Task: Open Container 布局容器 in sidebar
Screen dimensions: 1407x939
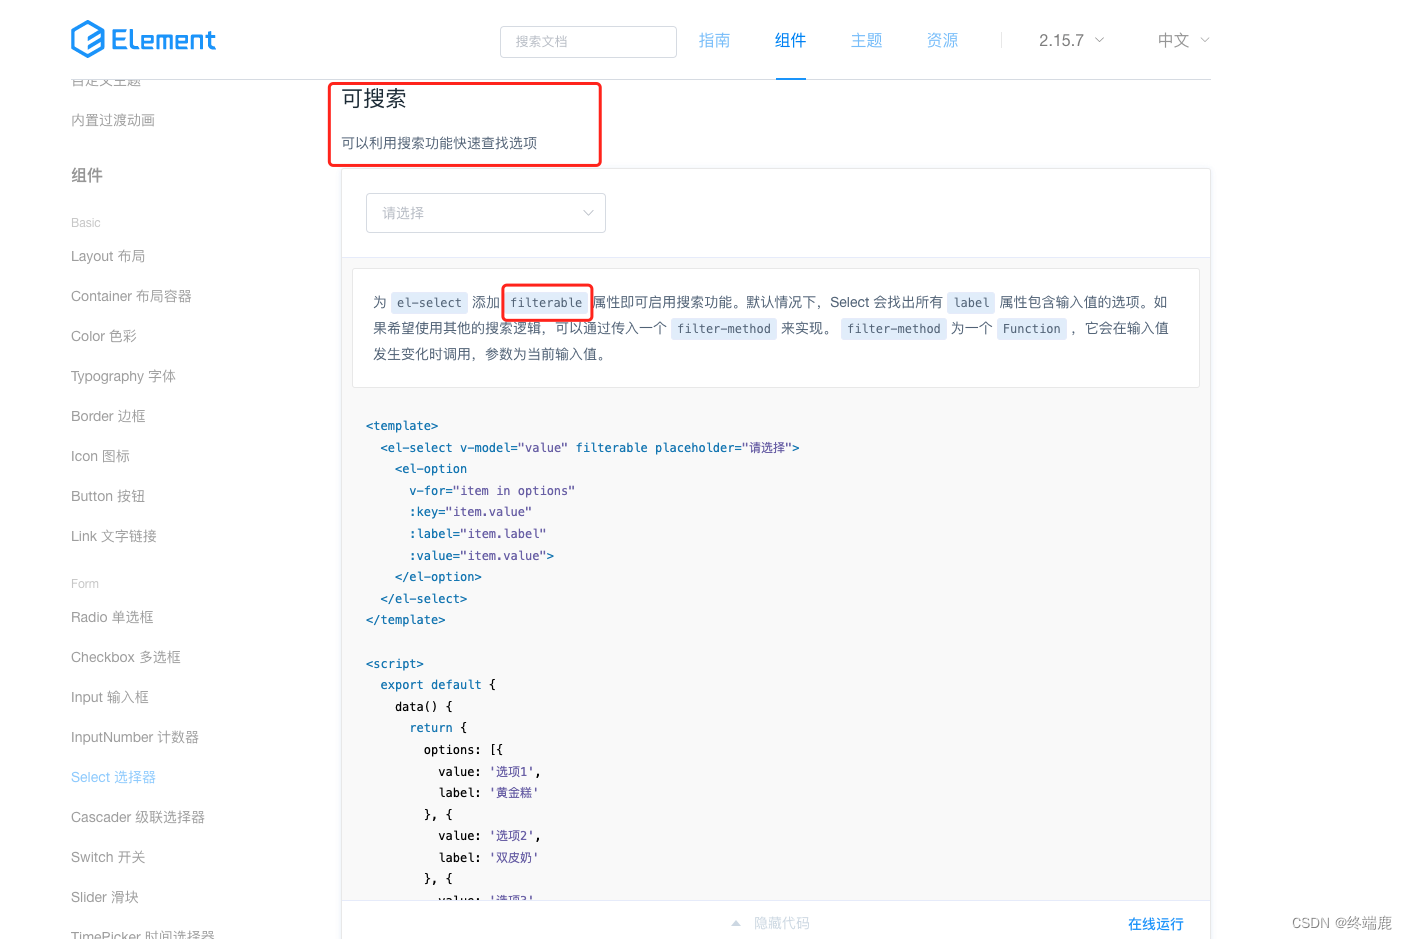Action: pos(131,296)
